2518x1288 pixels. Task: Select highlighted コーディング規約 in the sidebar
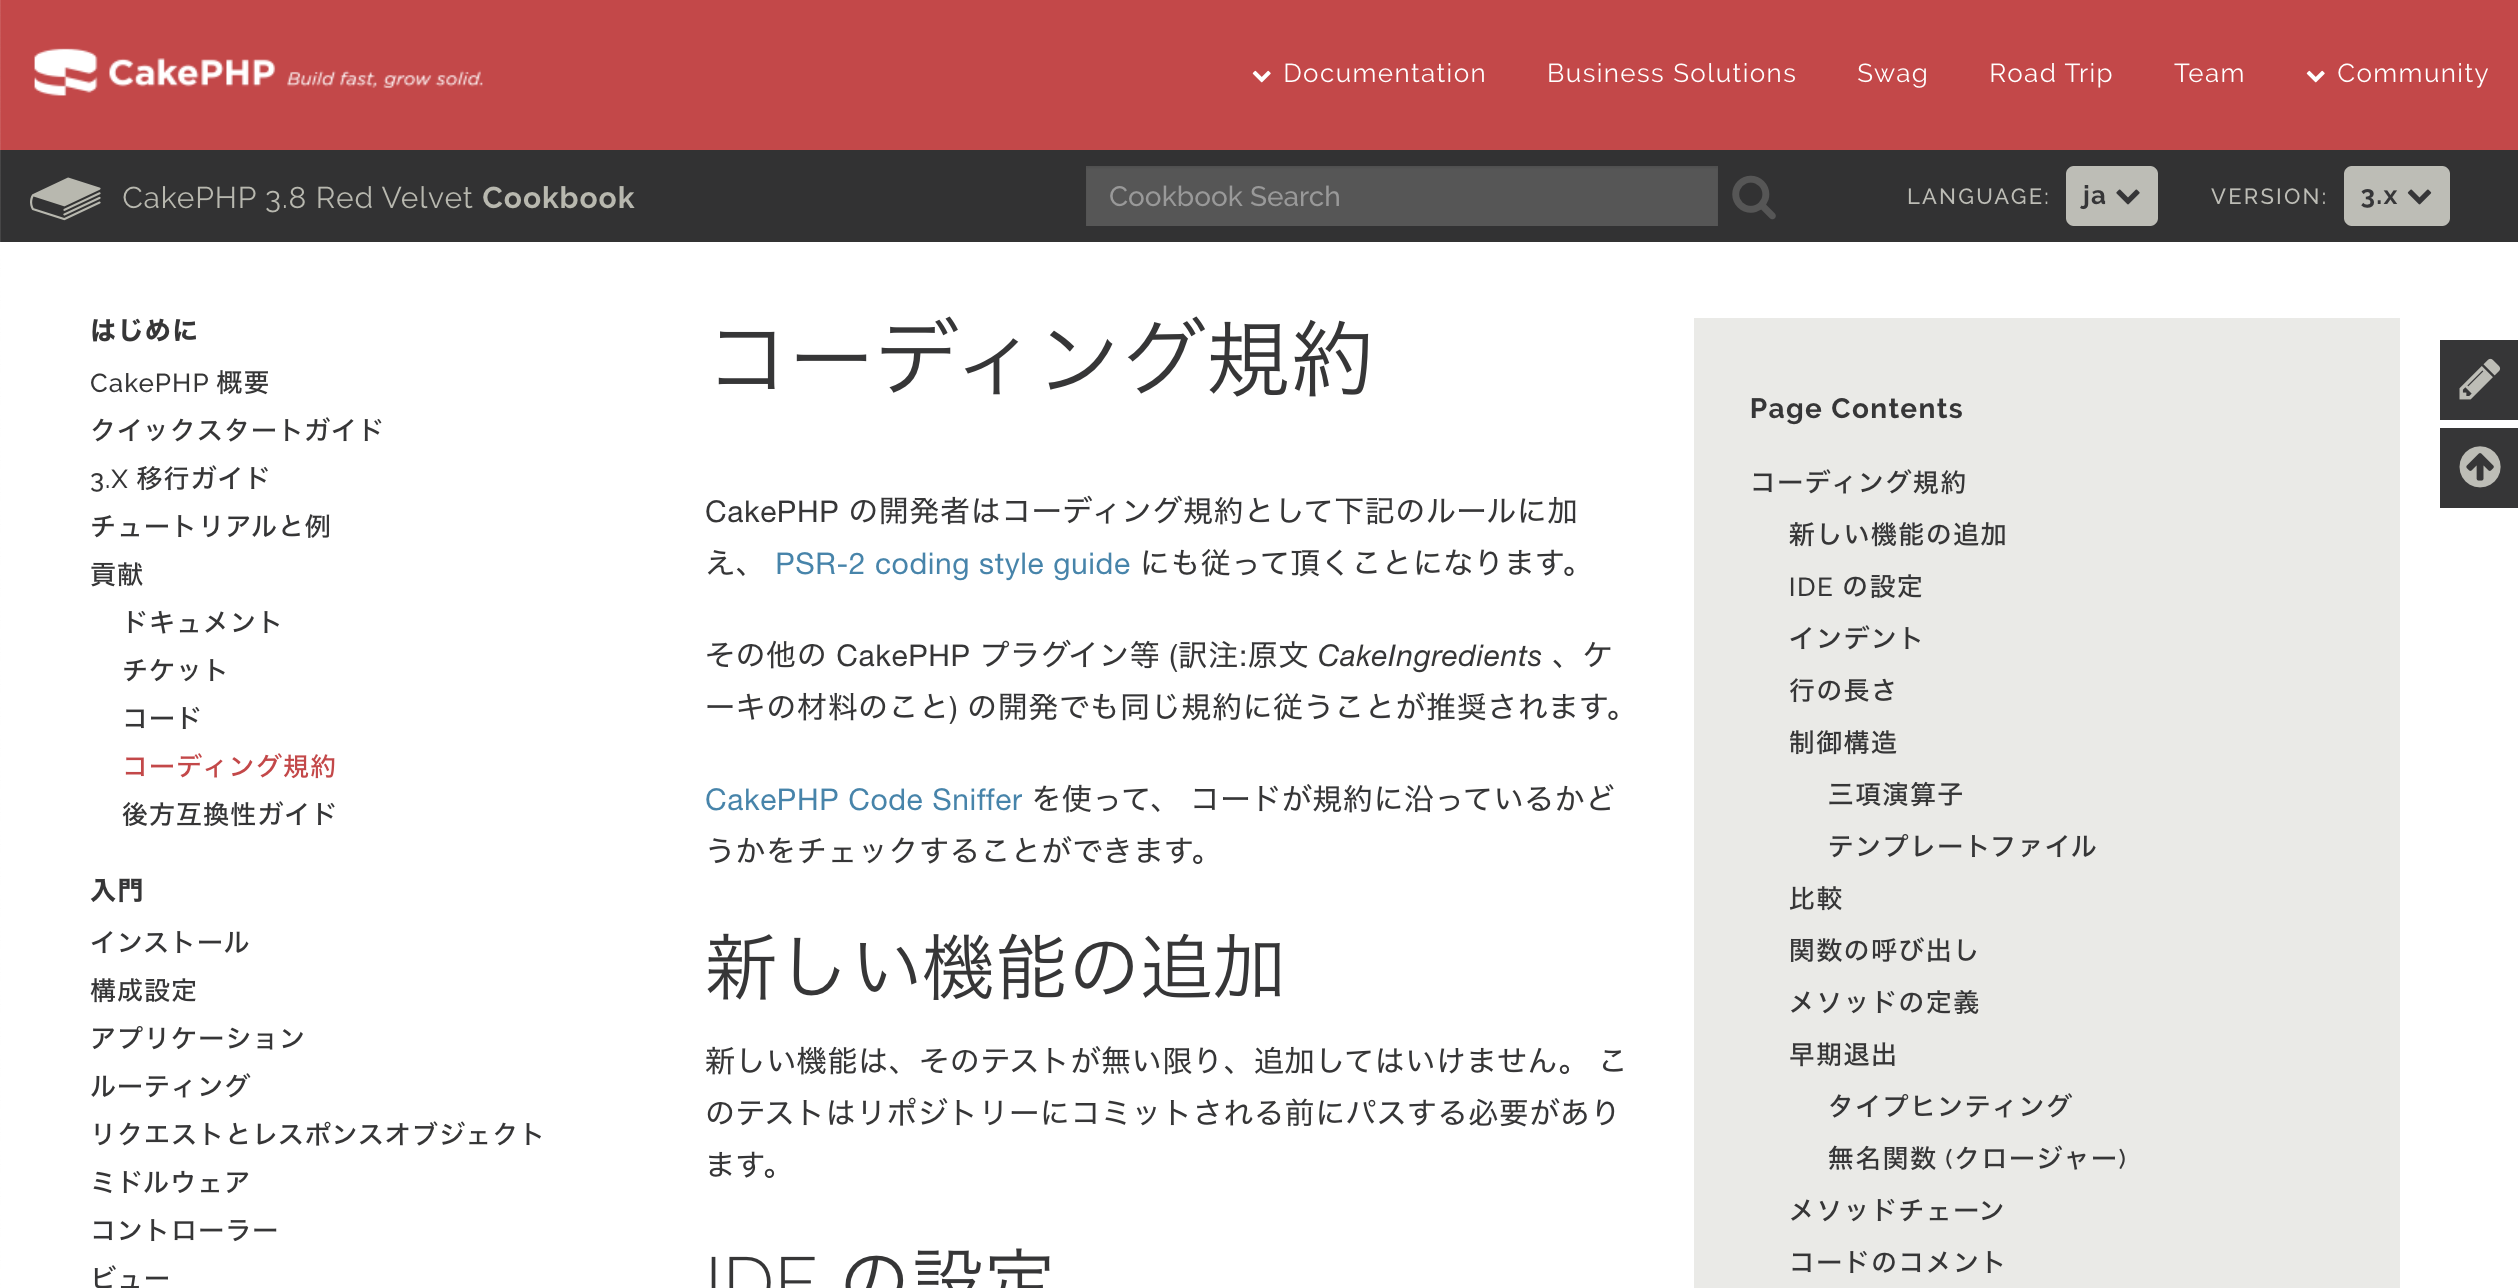click(x=229, y=766)
